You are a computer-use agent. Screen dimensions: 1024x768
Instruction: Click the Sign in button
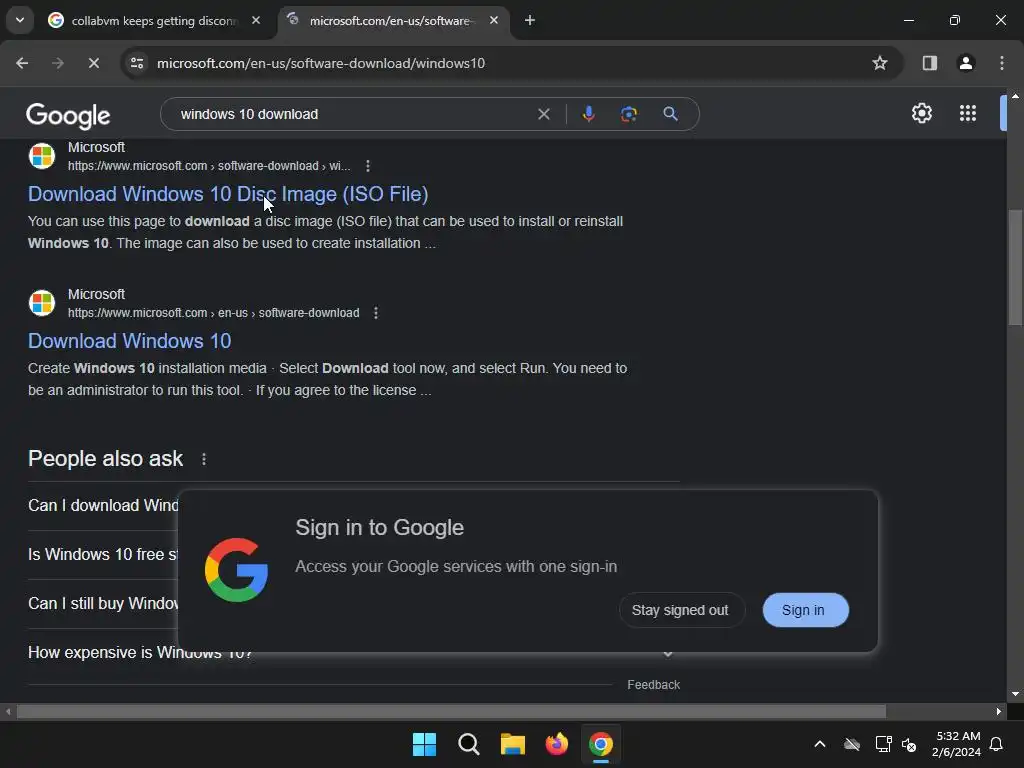pos(805,610)
